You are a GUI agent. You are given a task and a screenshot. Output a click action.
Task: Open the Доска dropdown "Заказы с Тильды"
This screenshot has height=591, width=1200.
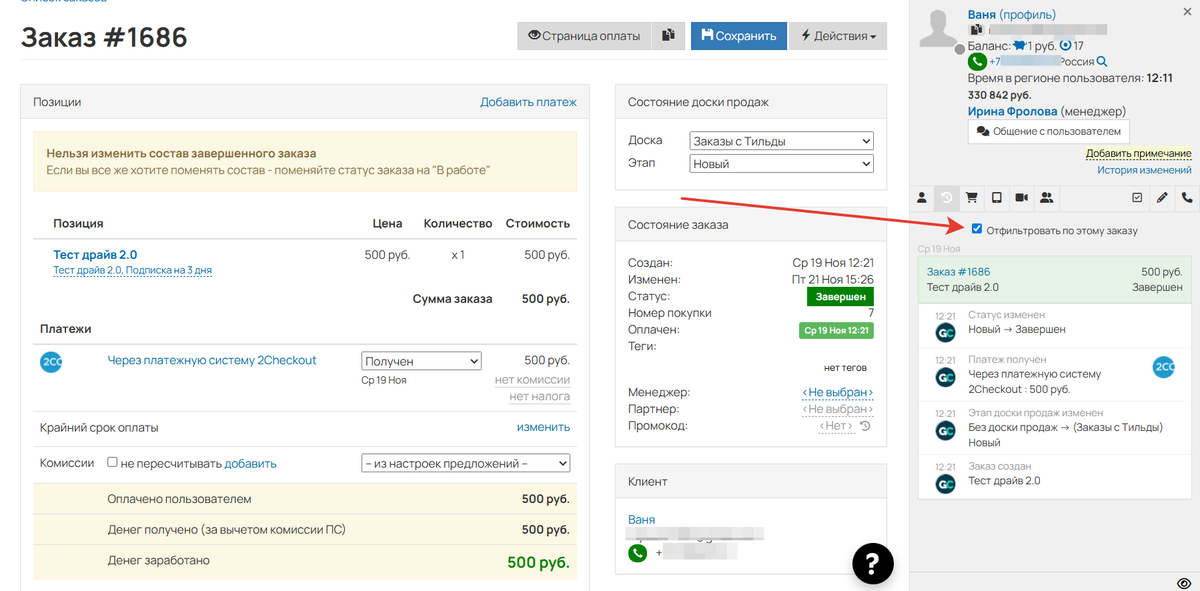click(x=781, y=141)
